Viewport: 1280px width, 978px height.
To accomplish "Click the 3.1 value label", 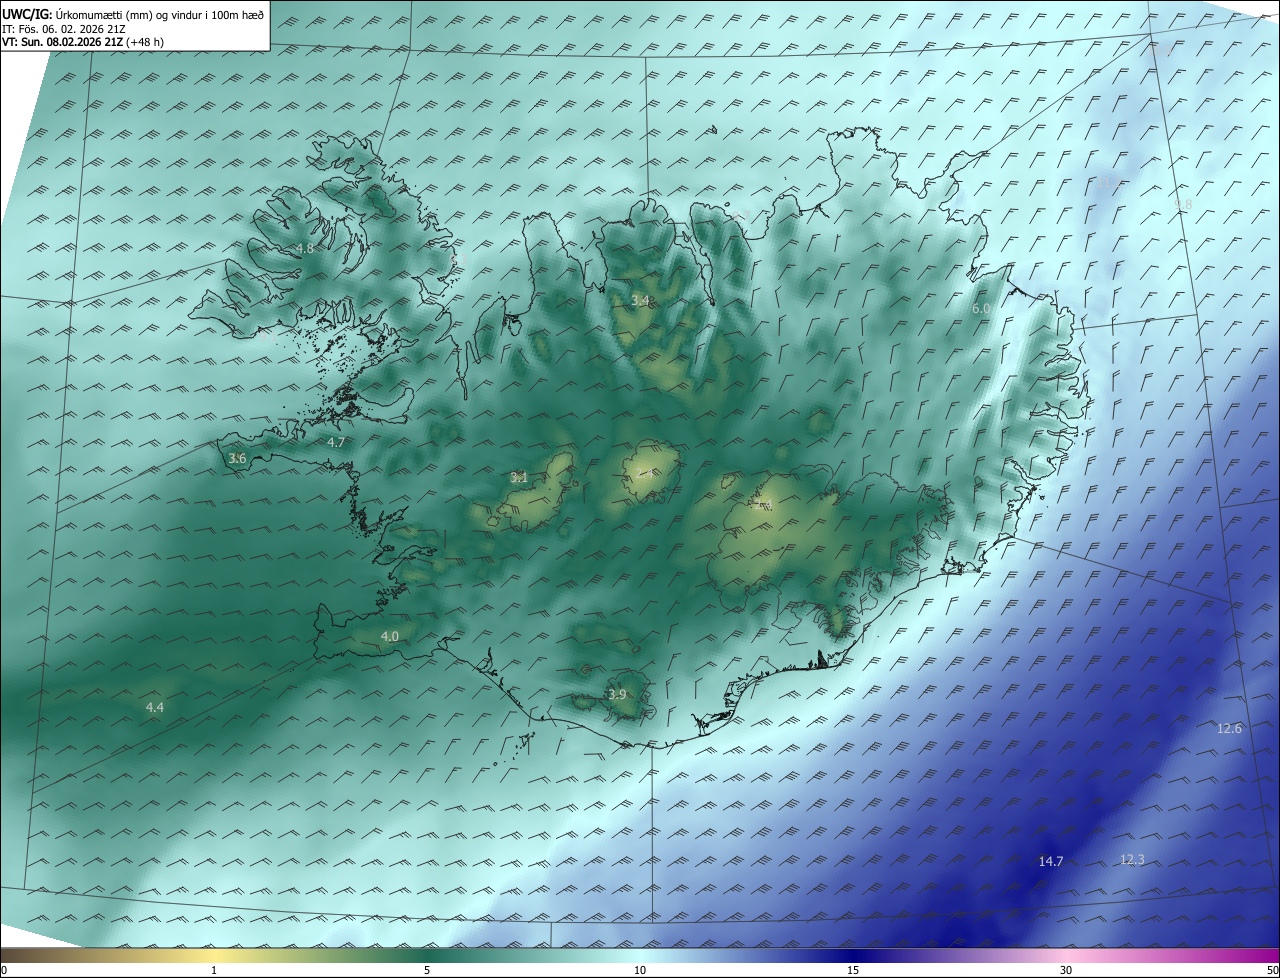I will click(x=519, y=478).
